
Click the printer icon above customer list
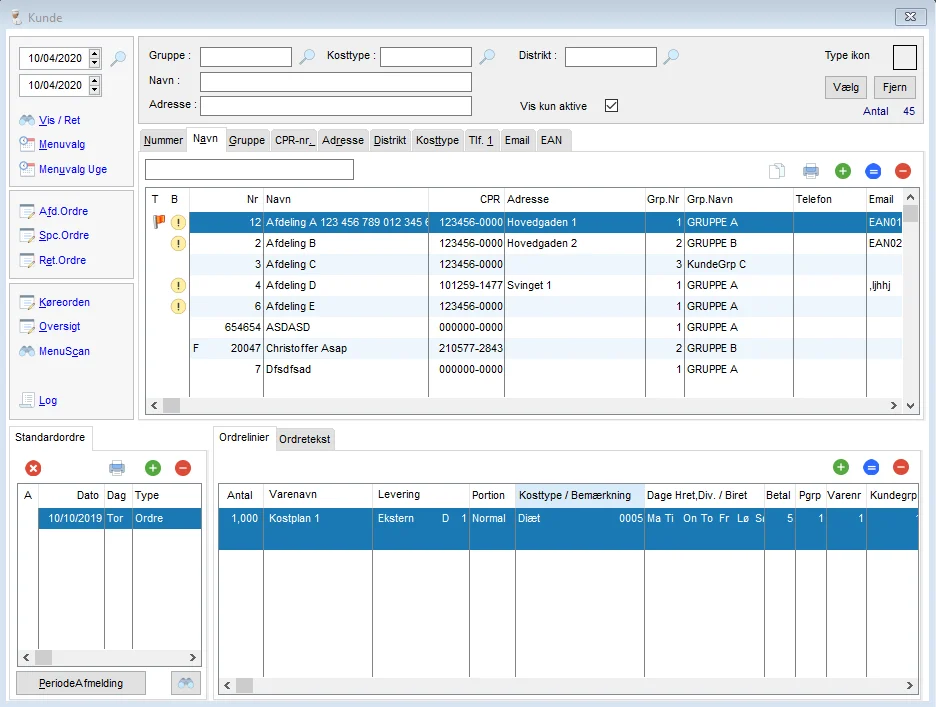pyautogui.click(x=811, y=171)
